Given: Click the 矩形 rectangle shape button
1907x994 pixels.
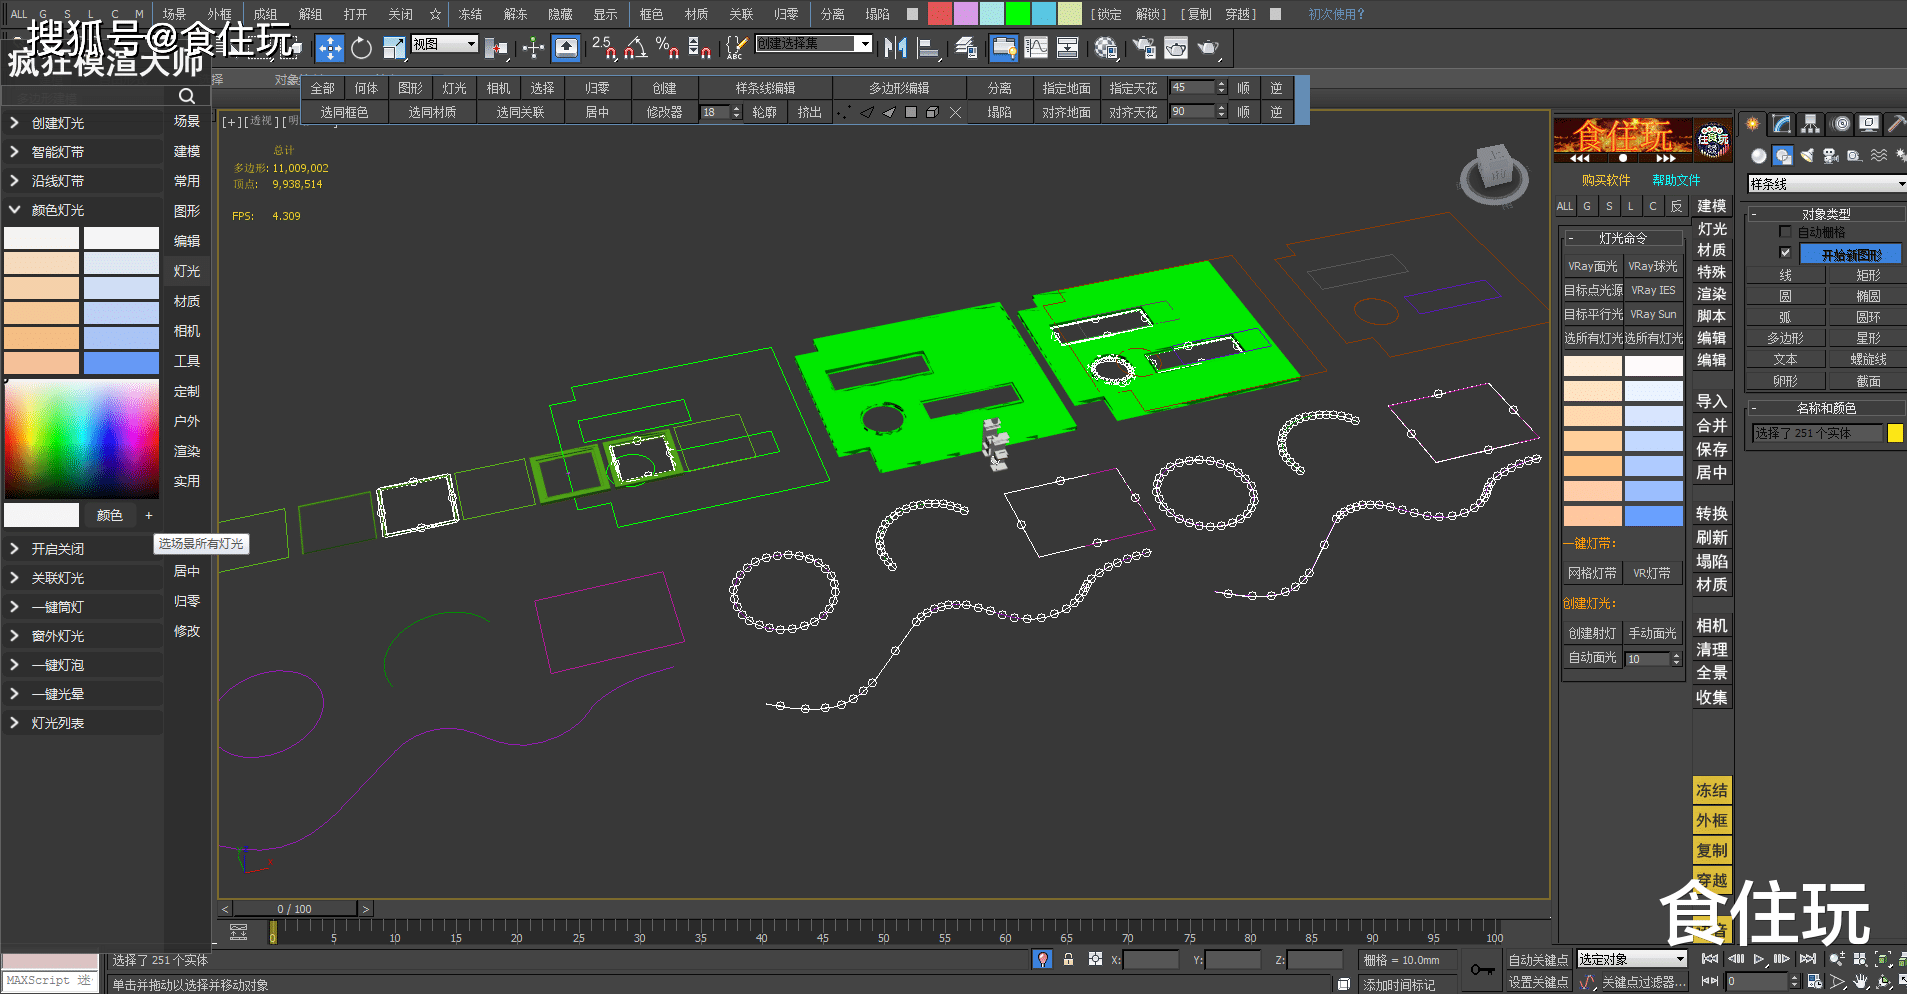Looking at the screenshot, I should [1867, 275].
